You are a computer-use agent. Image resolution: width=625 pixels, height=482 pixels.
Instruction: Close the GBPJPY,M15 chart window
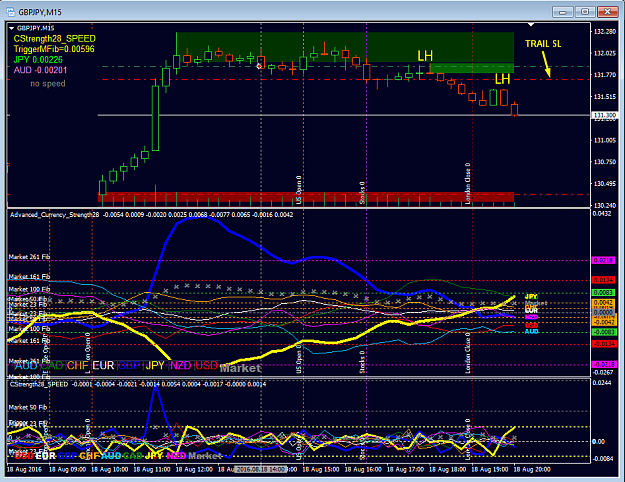coord(607,12)
